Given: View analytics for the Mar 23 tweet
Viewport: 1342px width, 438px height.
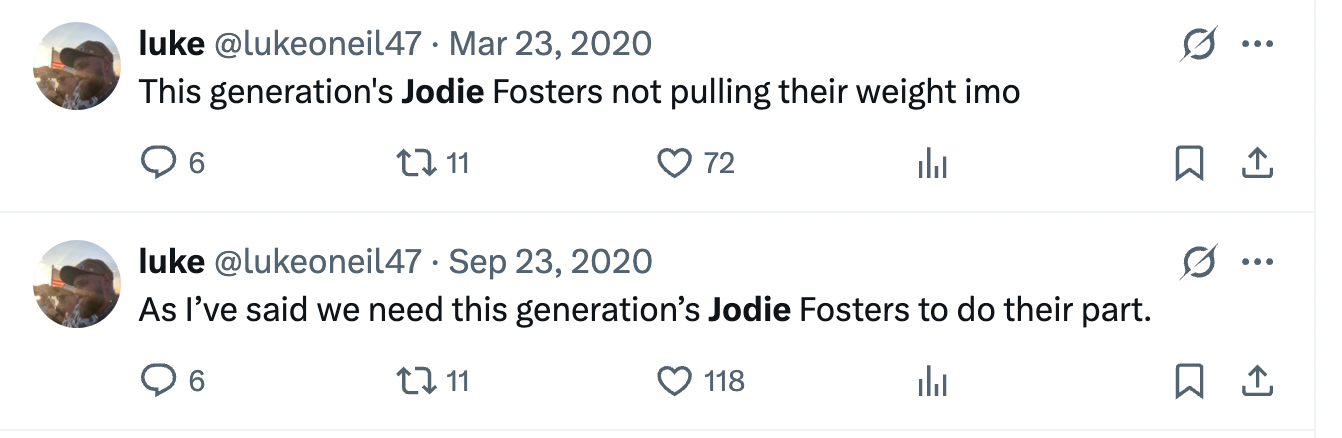Looking at the screenshot, I should pyautogui.click(x=932, y=165).
